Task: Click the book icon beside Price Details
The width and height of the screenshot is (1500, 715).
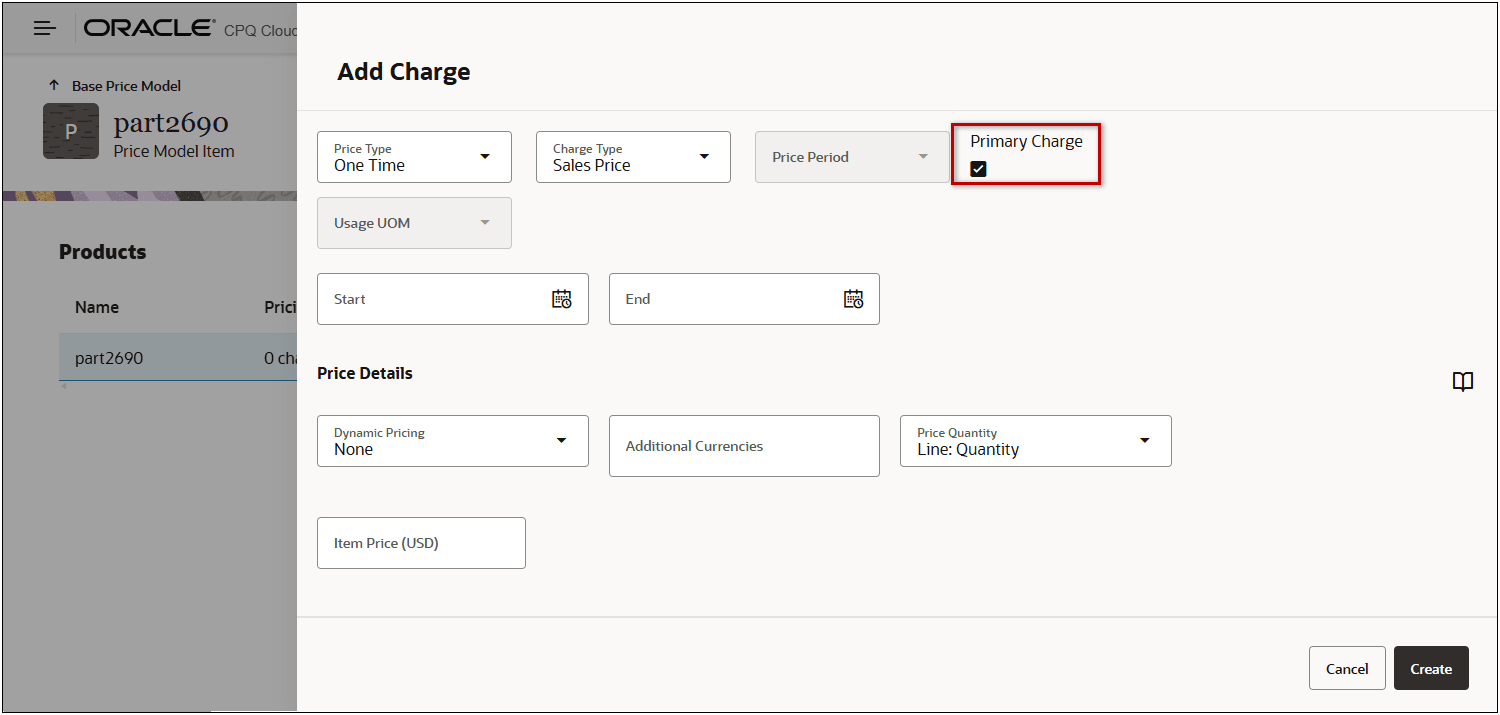Action: point(1463,382)
